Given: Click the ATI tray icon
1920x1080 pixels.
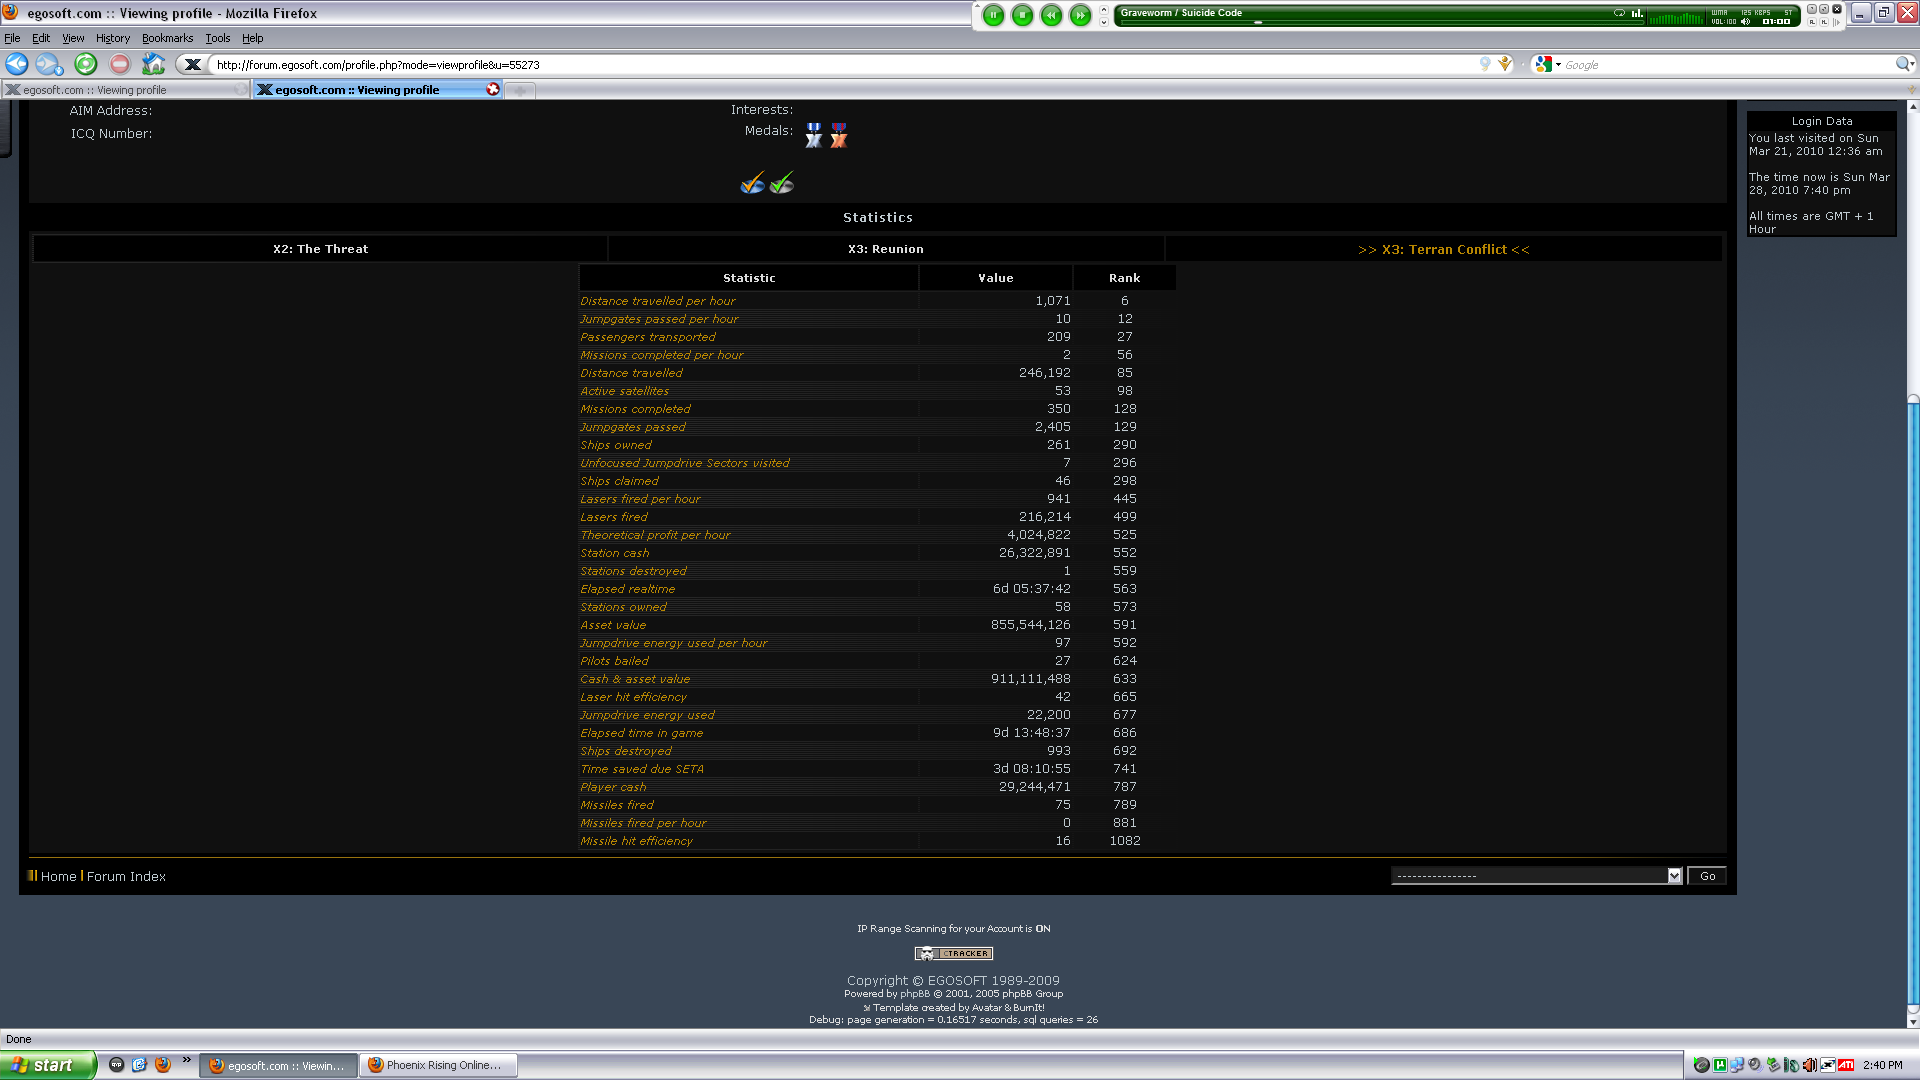Looking at the screenshot, I should pos(1846,1065).
